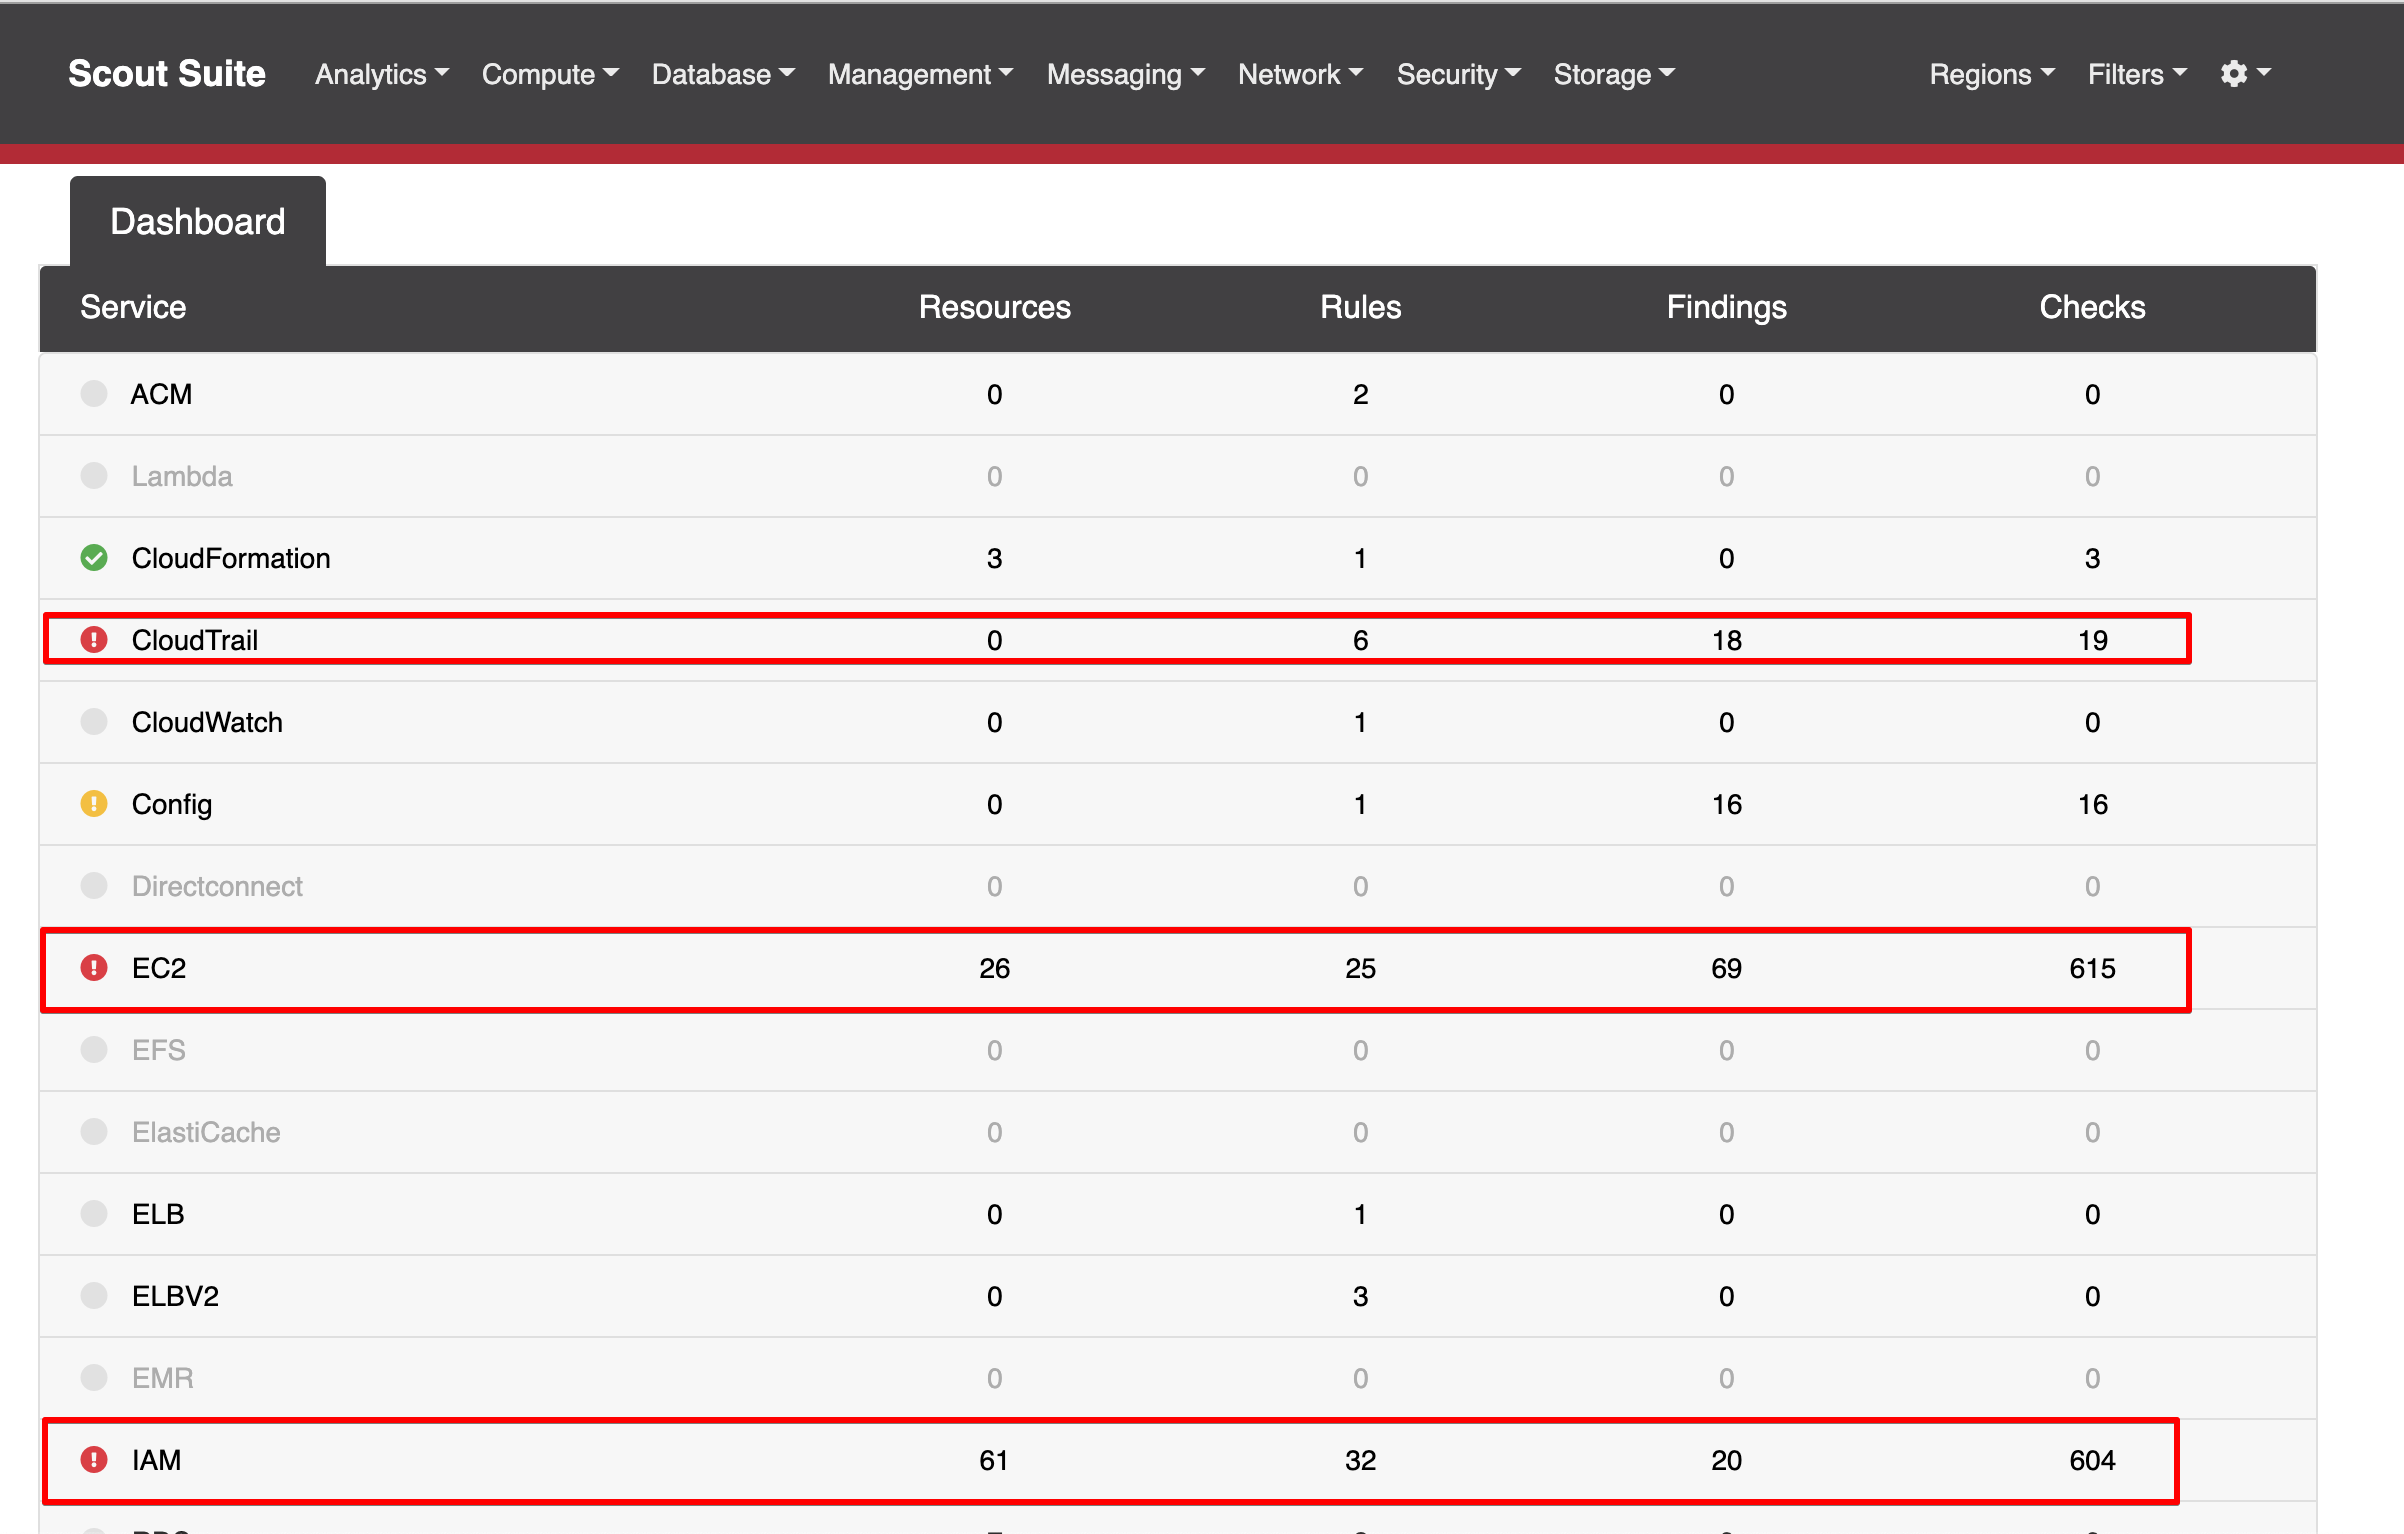Screen dimensions: 2404x1534
Task: Open the ELB service link
Action: (x=158, y=1214)
